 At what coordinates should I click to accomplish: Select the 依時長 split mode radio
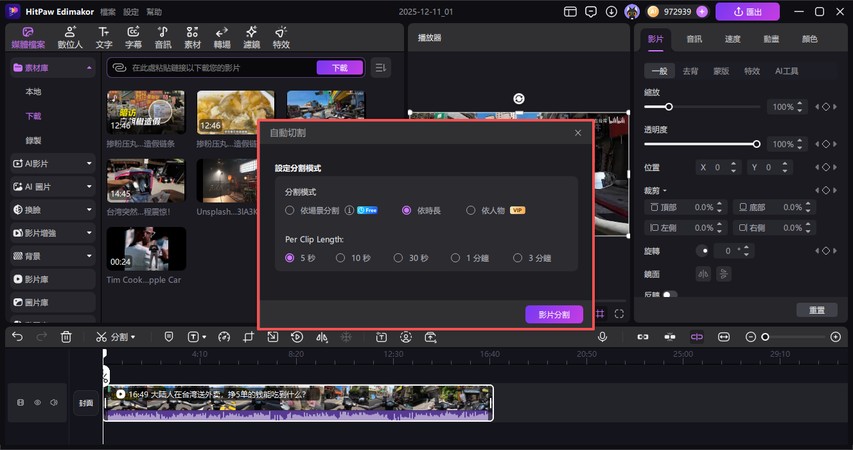tap(406, 210)
